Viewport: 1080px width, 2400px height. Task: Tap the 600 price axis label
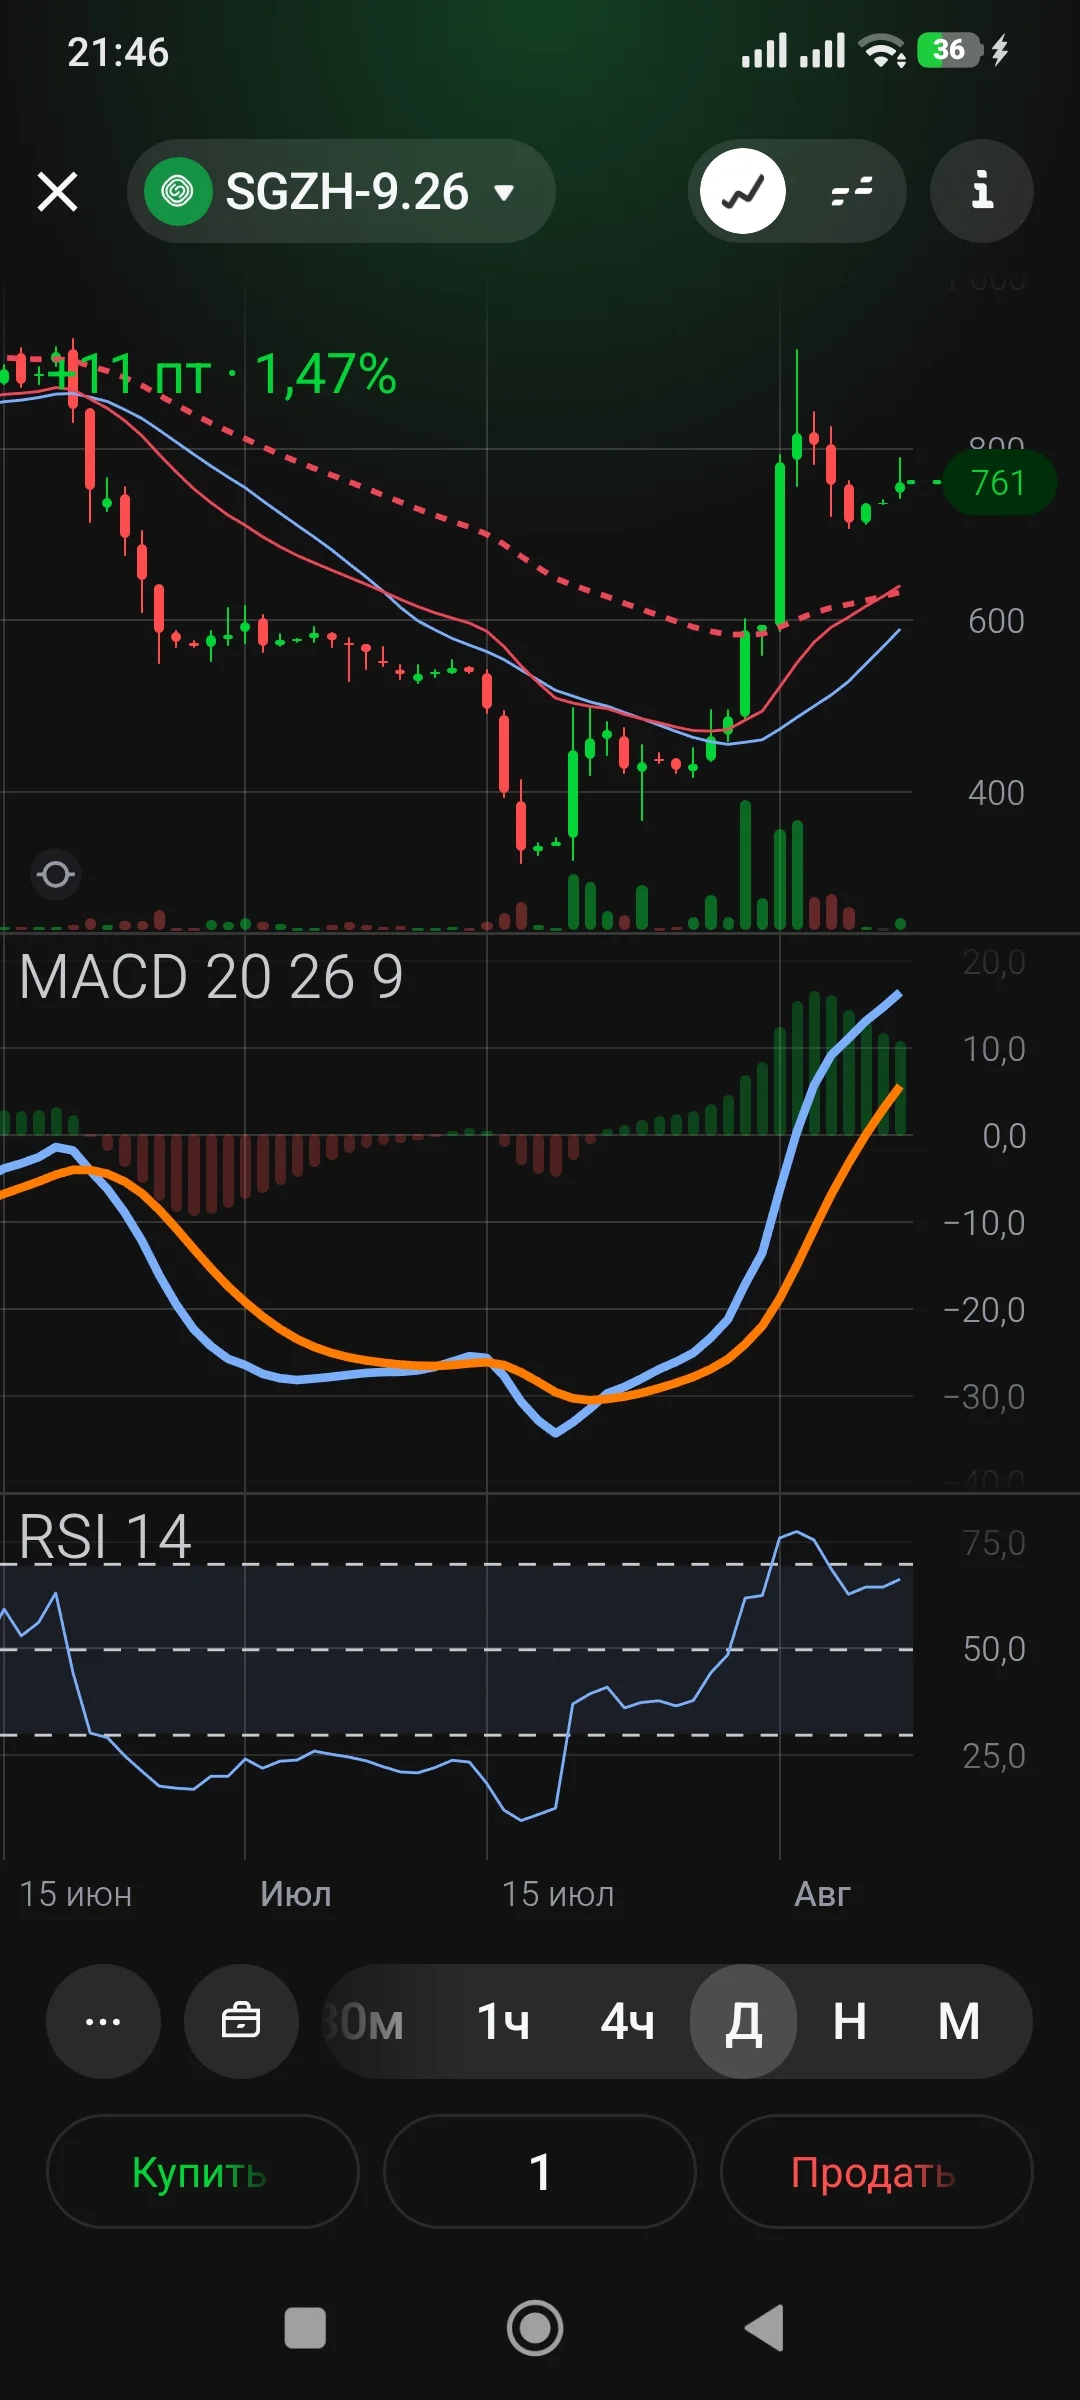996,621
